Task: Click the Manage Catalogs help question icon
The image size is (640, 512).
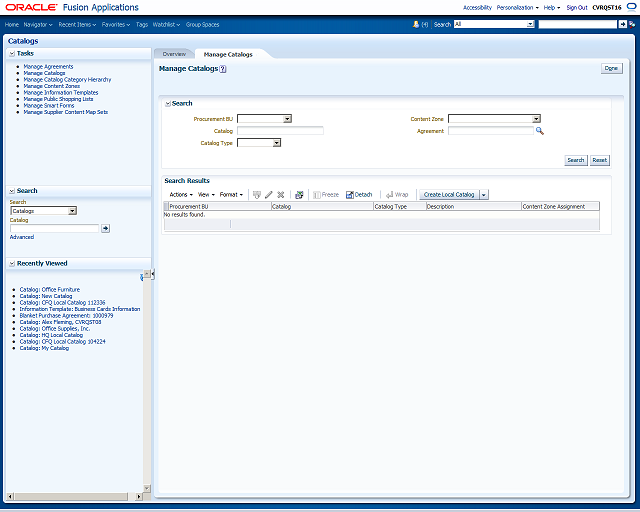Action: [x=223, y=69]
